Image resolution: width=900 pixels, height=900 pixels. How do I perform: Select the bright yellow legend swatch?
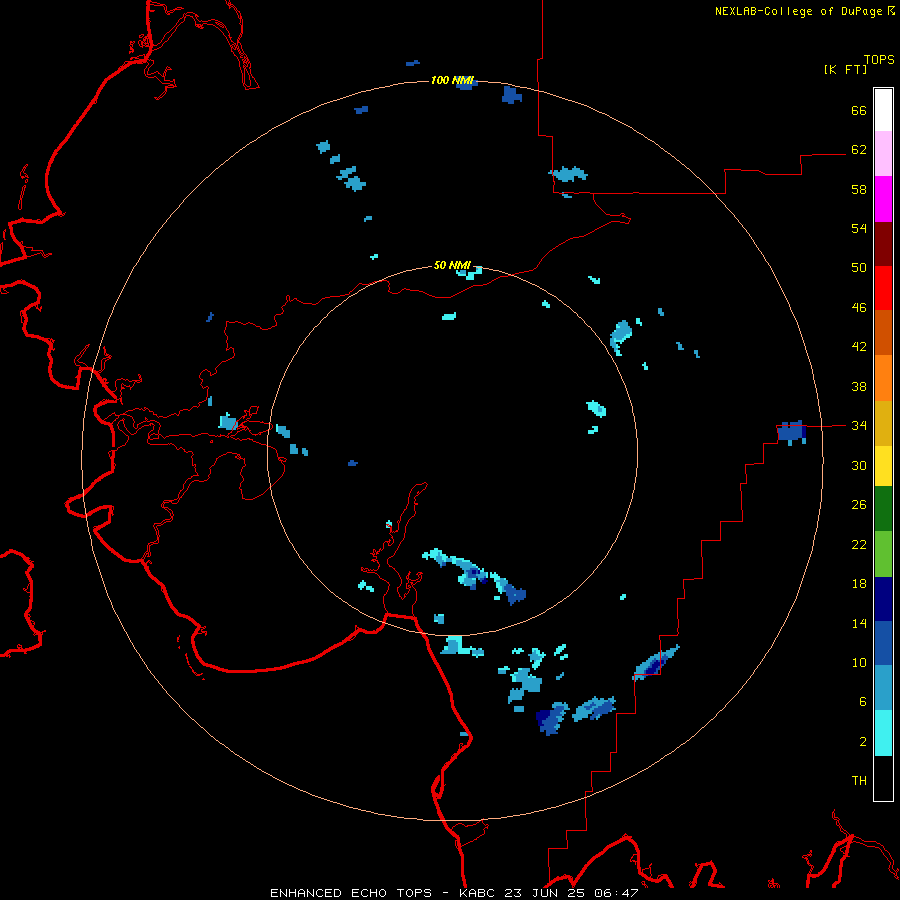click(x=883, y=466)
